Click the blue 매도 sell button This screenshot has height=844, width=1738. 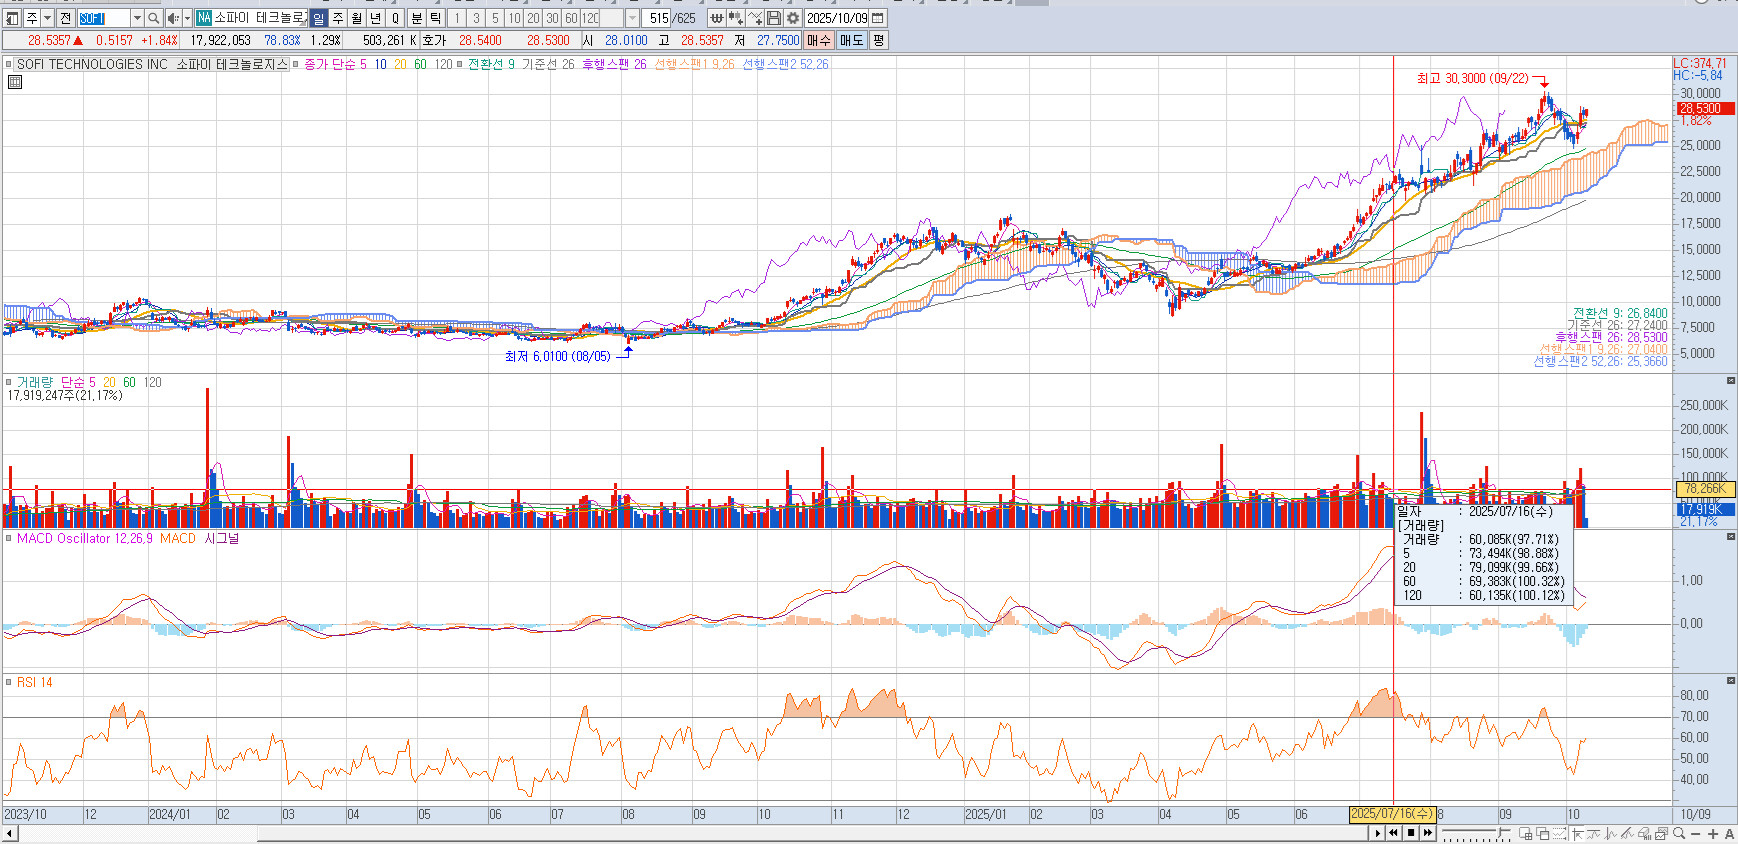pos(852,40)
